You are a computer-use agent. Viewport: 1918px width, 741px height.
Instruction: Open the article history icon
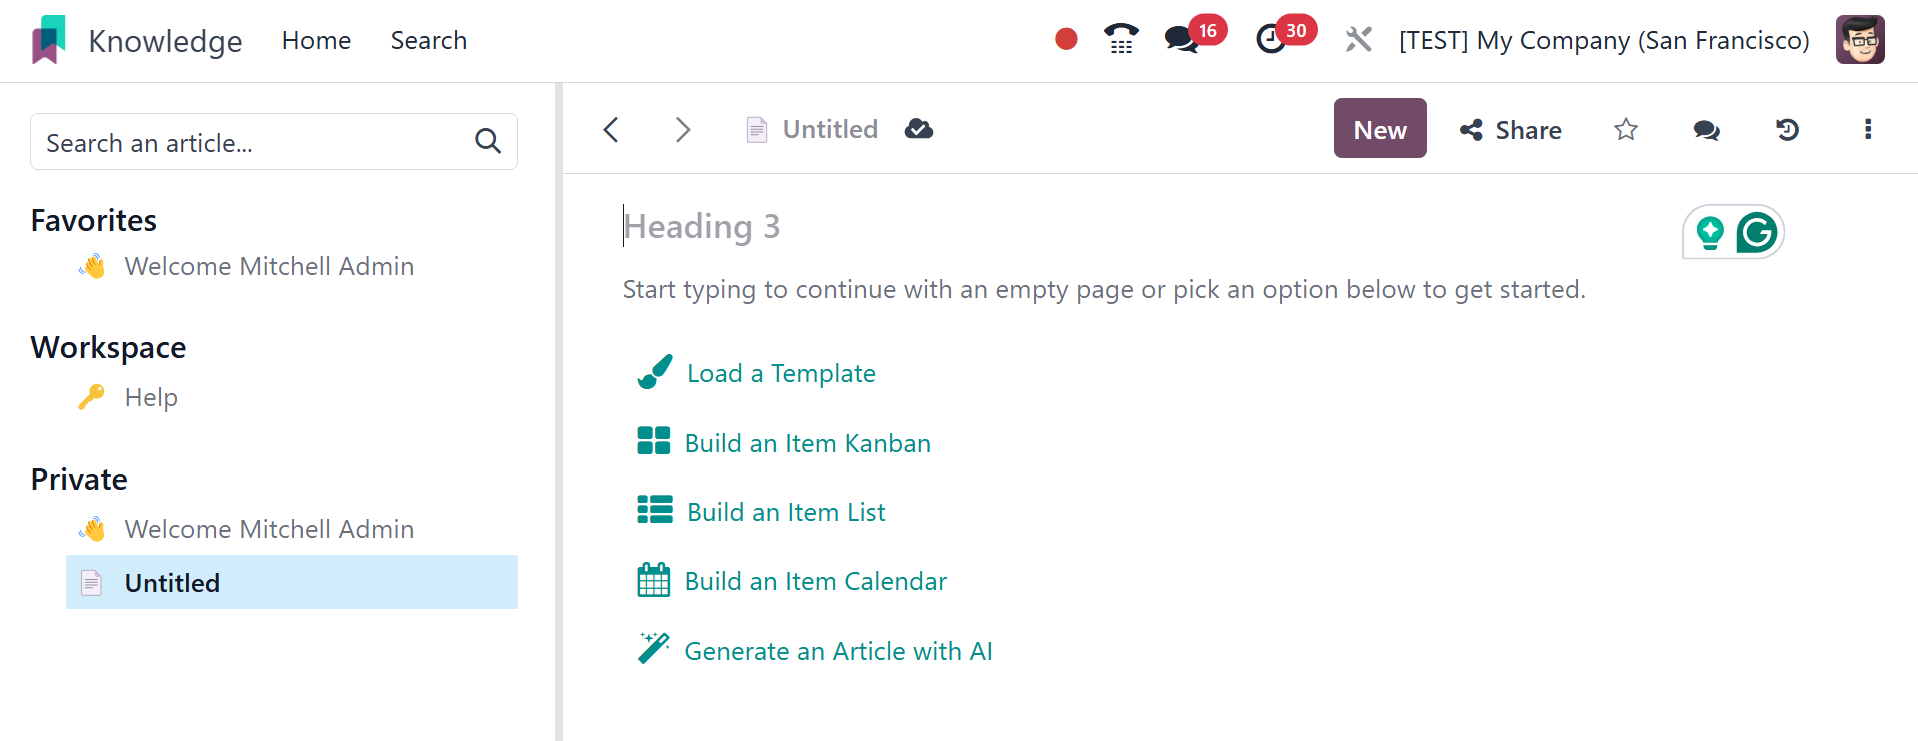1787,129
